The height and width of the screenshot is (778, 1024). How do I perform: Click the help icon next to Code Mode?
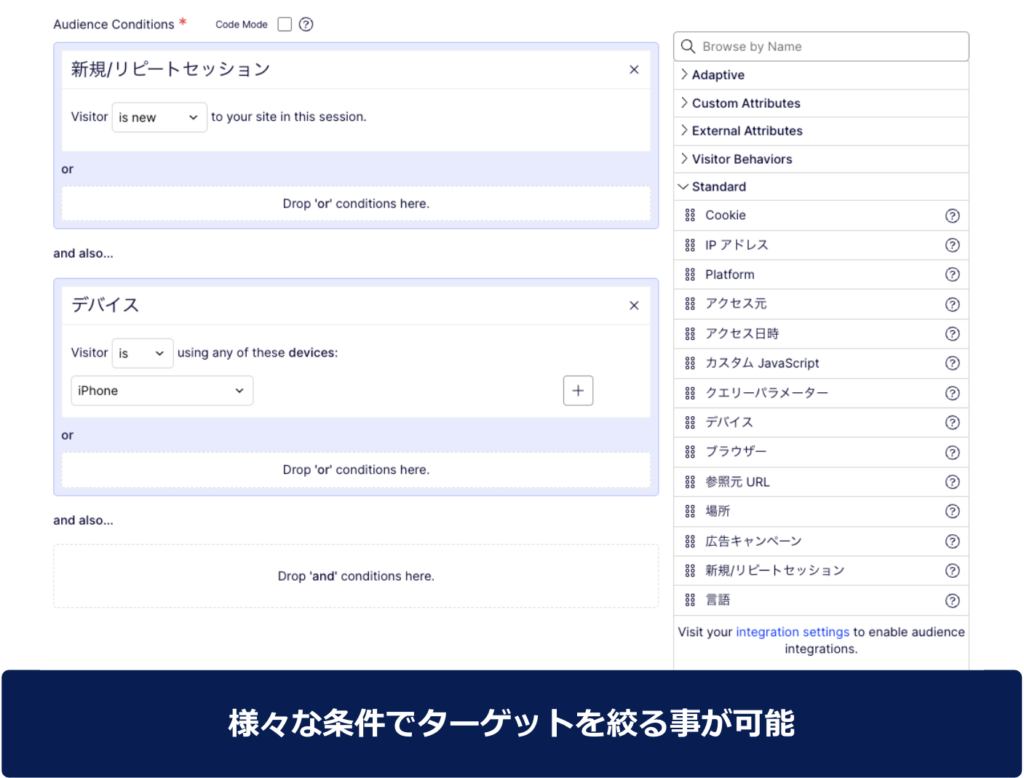(x=306, y=24)
